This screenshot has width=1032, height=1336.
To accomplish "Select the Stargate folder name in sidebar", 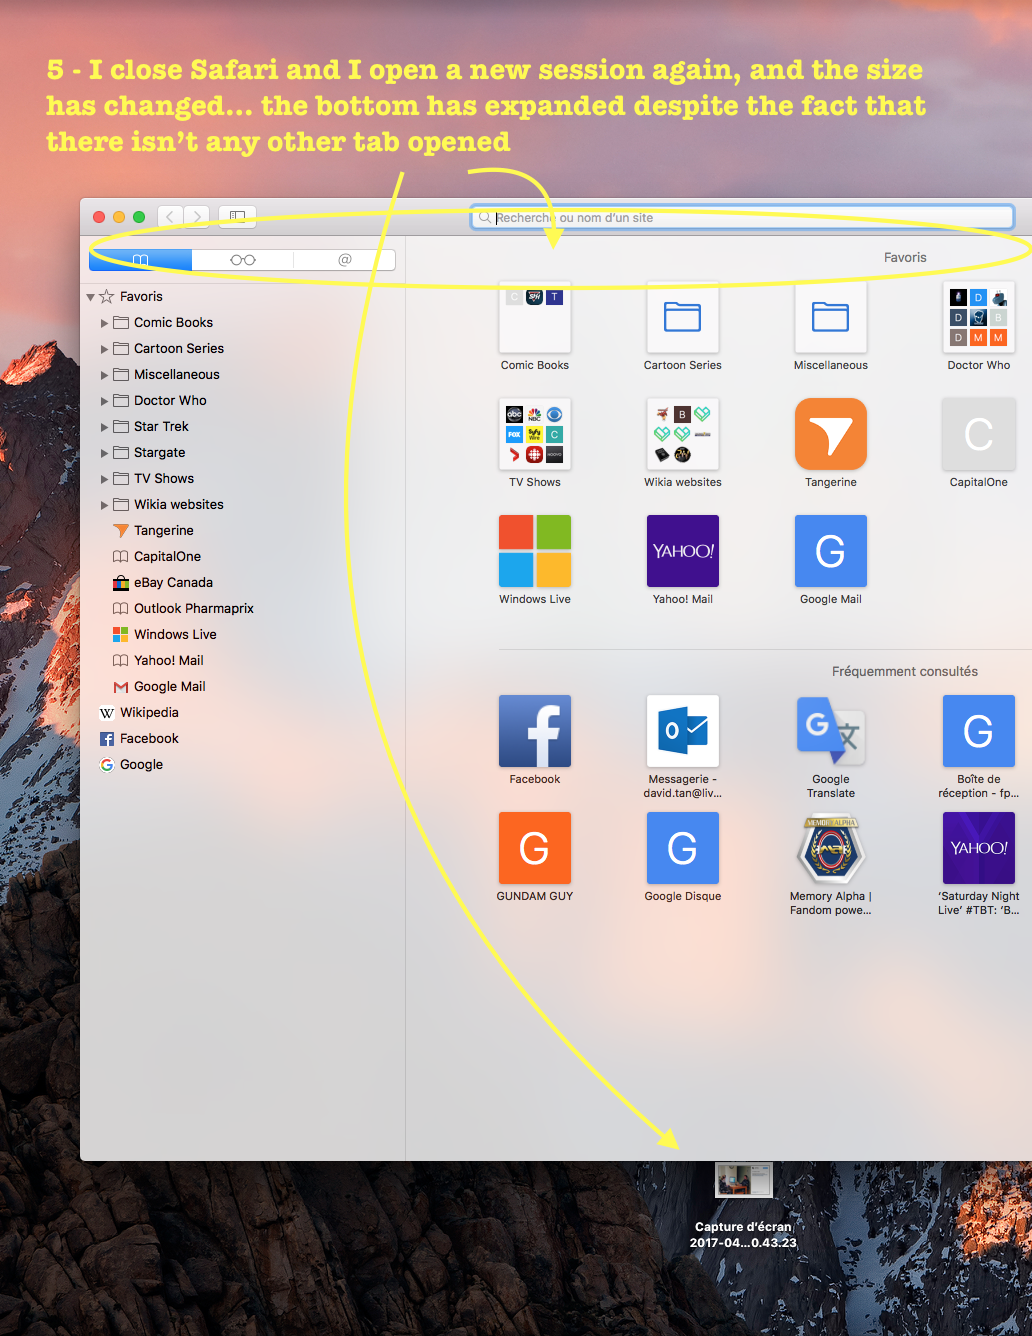I will coord(160,453).
